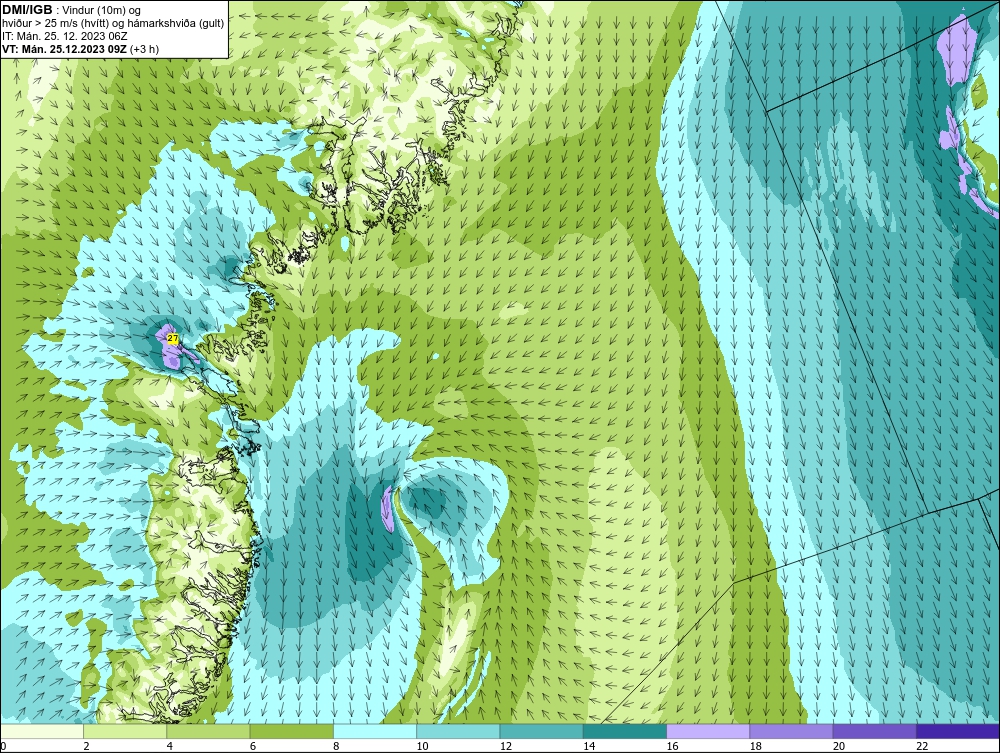Click the 'VT: Mán. 25.12.2023 09Z' valid time
Image resolution: width=1000 pixels, height=753 pixels.
point(64,49)
